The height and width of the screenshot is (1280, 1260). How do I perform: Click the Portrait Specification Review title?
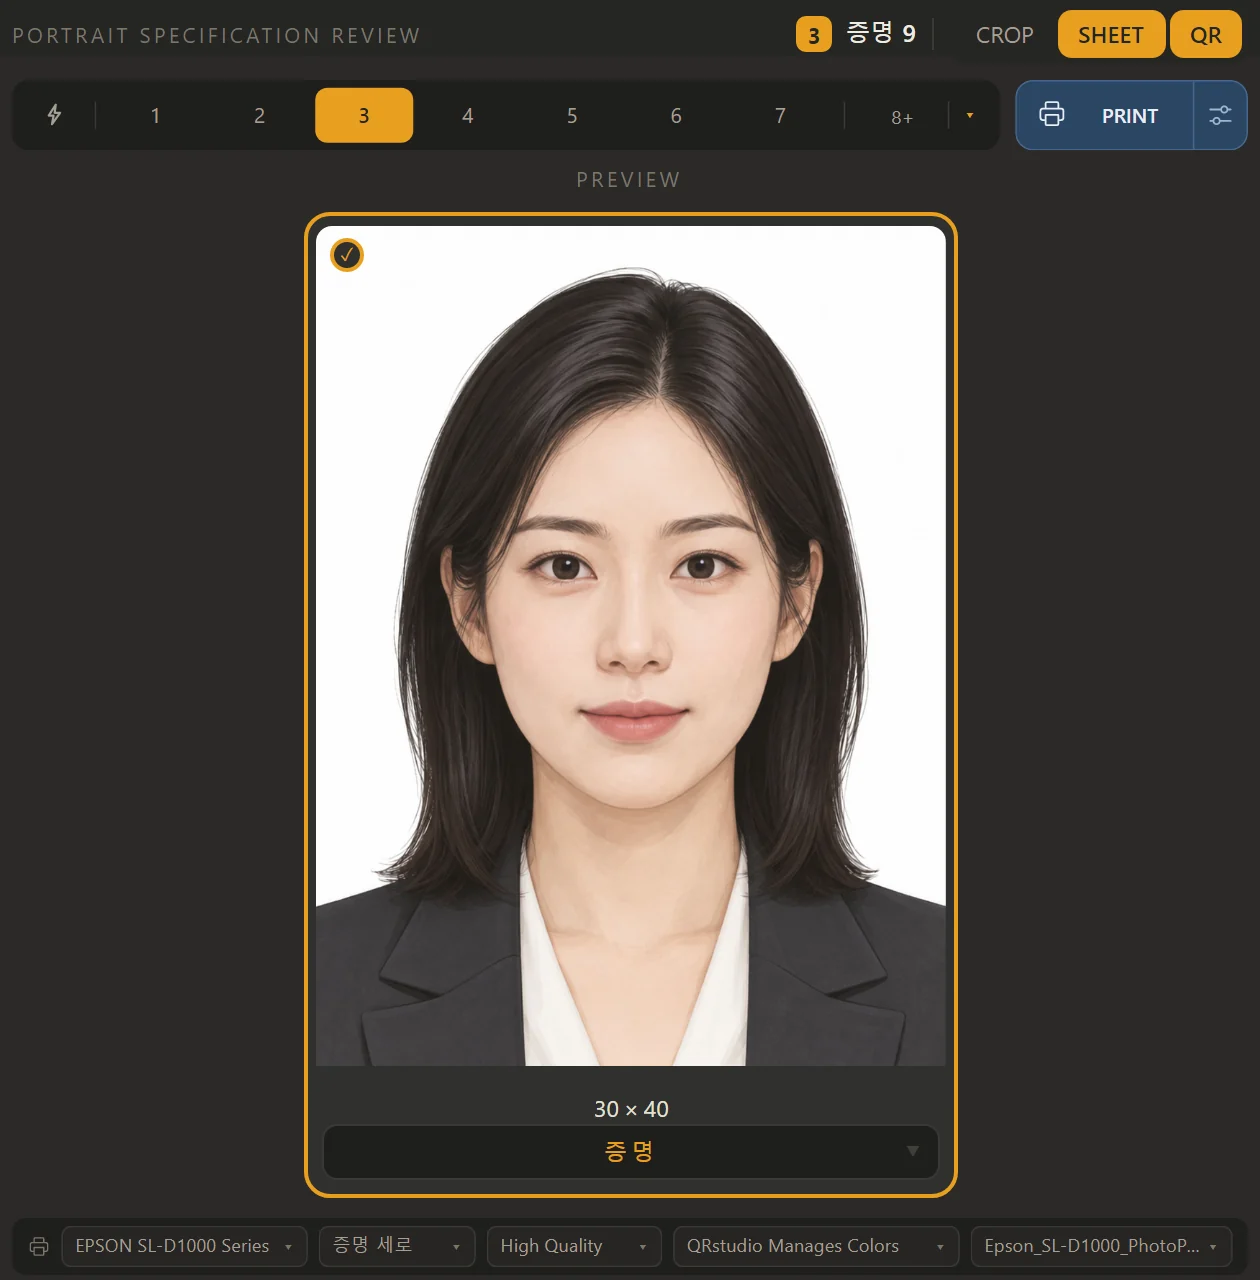[x=216, y=36]
